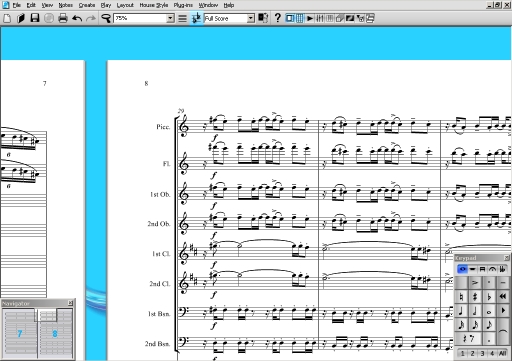The image size is (512, 361).
Task: Click the staccato dot button on the Keypad
Action: tap(489, 283)
